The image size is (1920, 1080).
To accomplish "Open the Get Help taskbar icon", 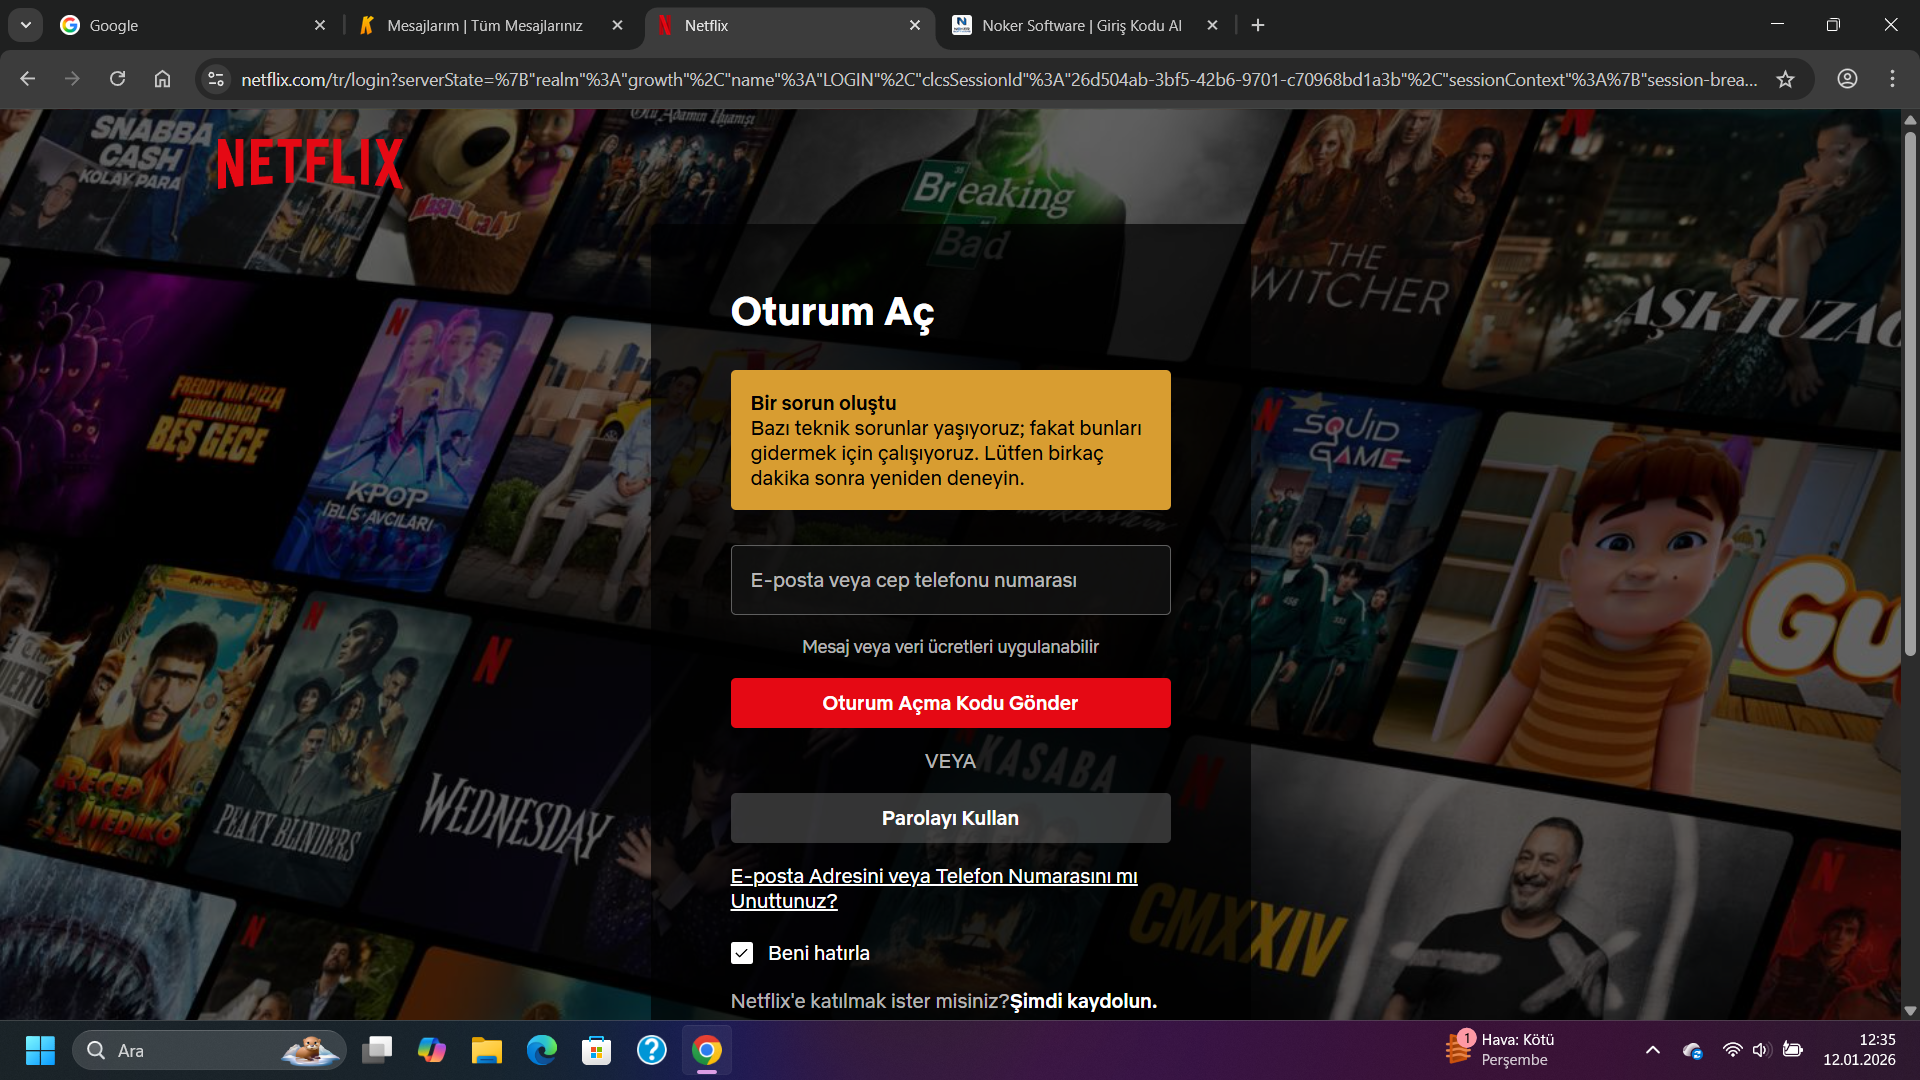I will (x=652, y=1050).
